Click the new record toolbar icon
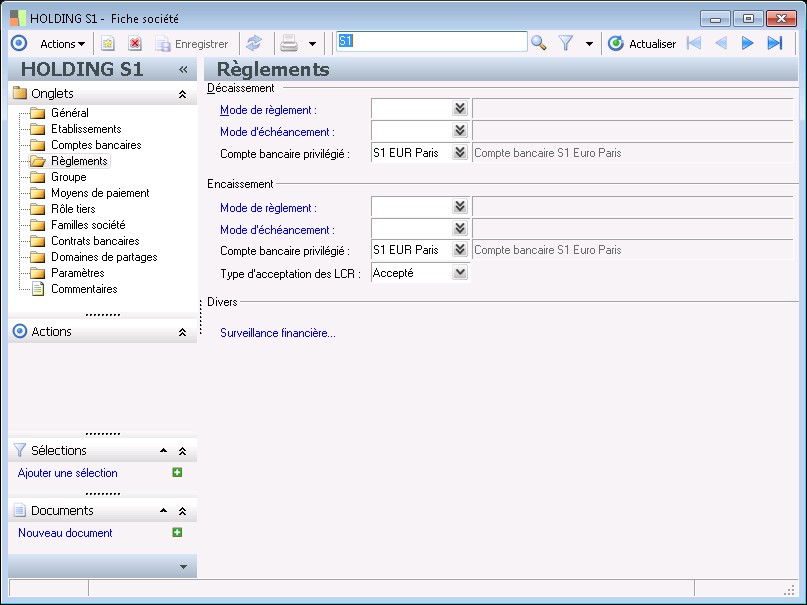 108,44
